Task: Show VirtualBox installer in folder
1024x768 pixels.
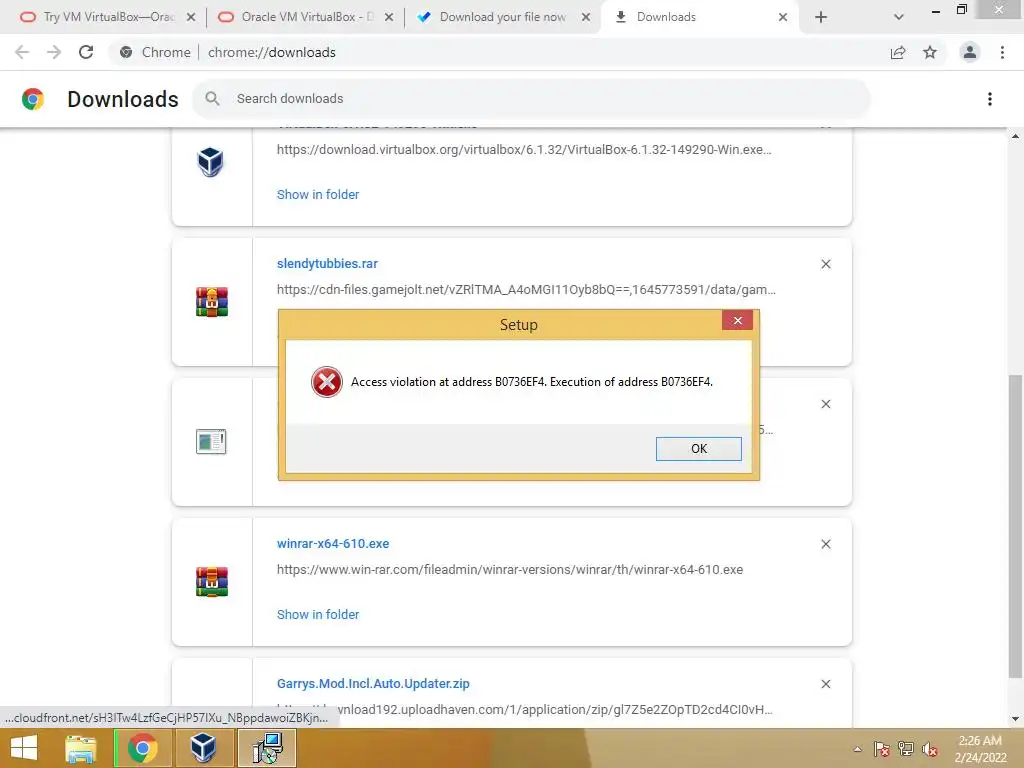Action: pyautogui.click(x=318, y=195)
